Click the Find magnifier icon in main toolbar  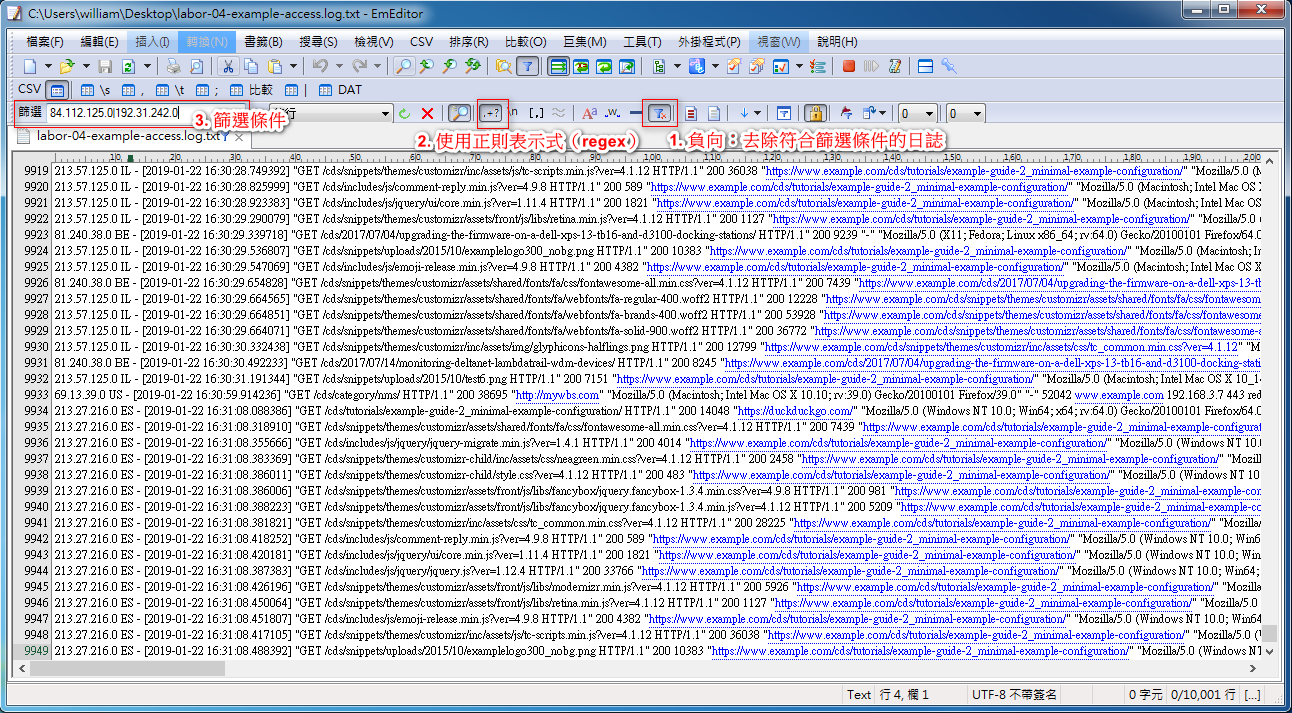pyautogui.click(x=403, y=66)
